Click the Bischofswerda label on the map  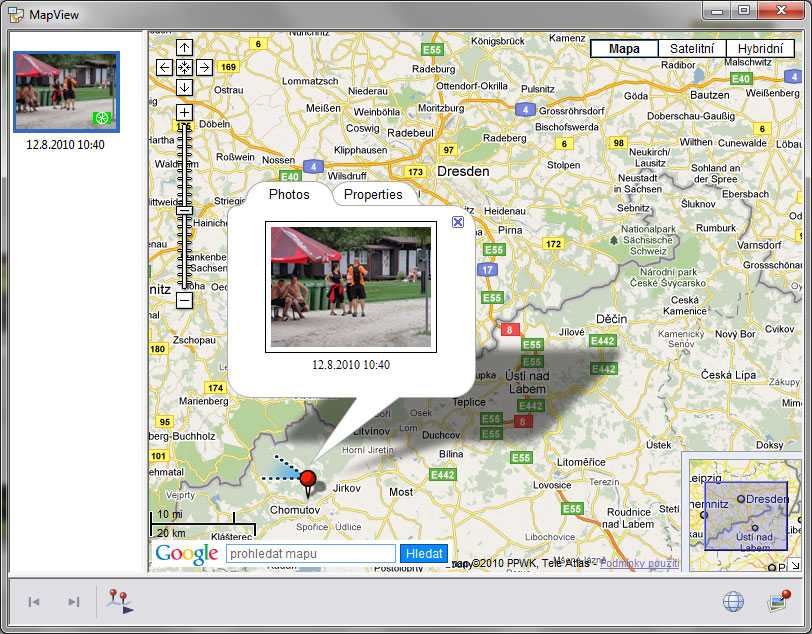(x=567, y=127)
